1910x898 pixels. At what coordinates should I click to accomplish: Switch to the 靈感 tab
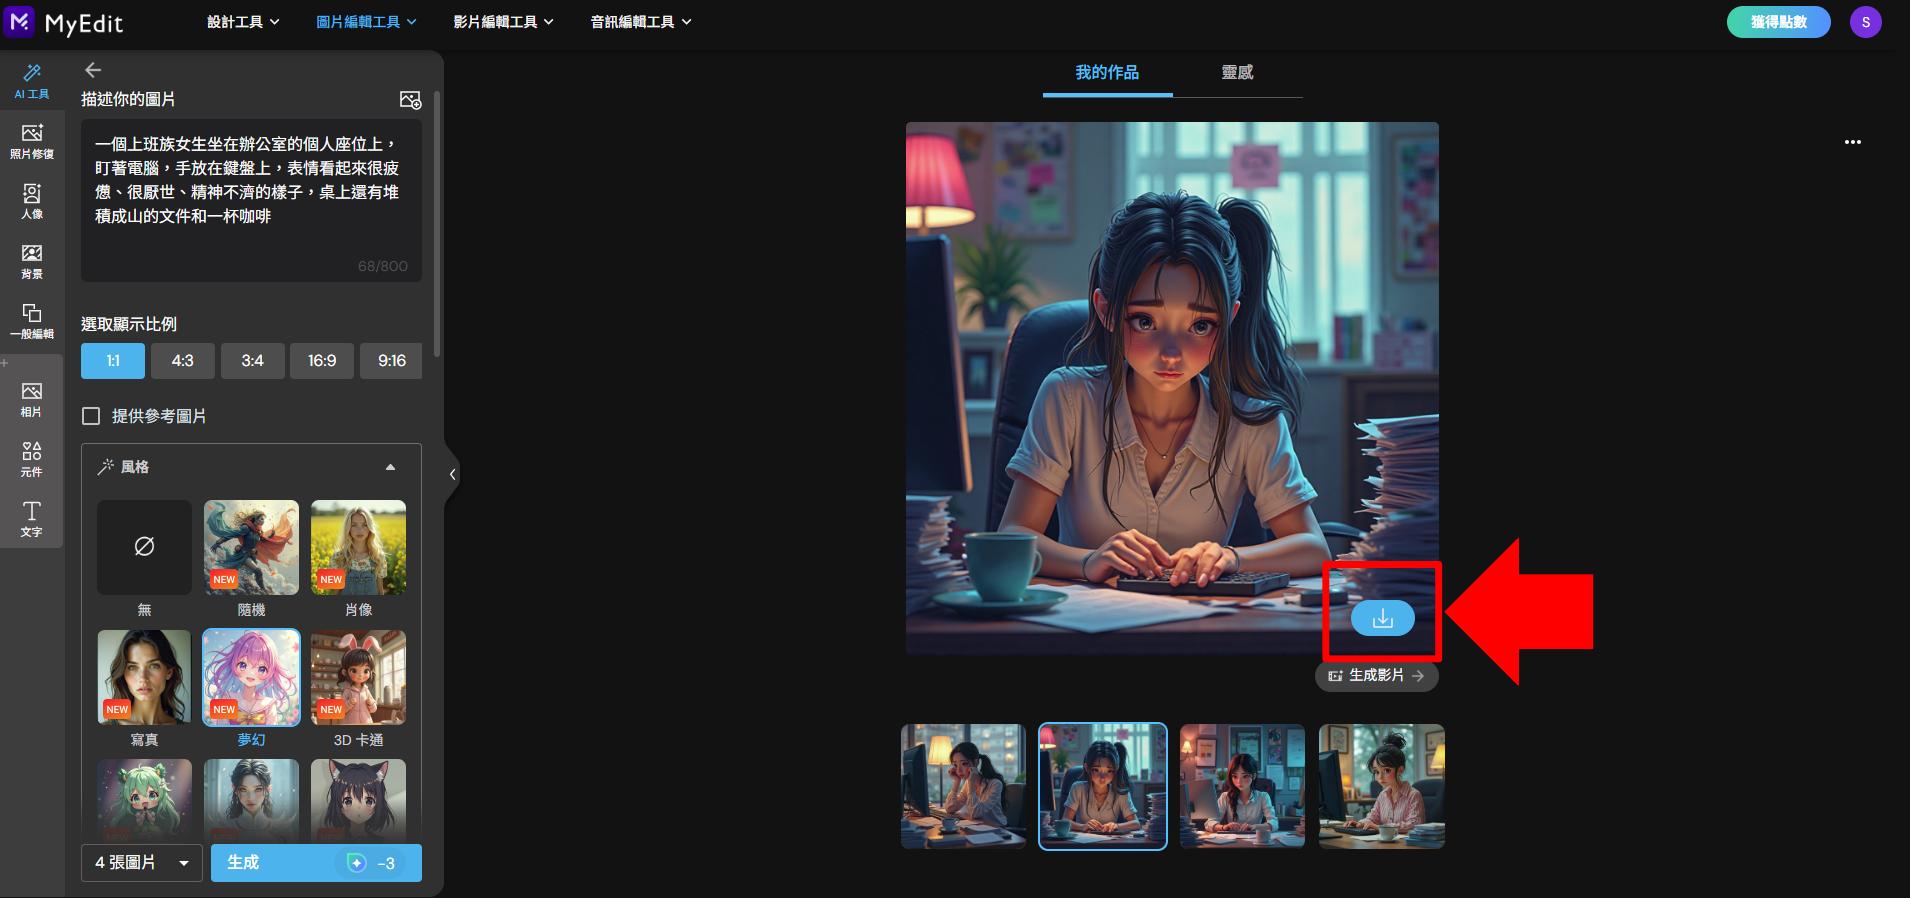coord(1237,73)
